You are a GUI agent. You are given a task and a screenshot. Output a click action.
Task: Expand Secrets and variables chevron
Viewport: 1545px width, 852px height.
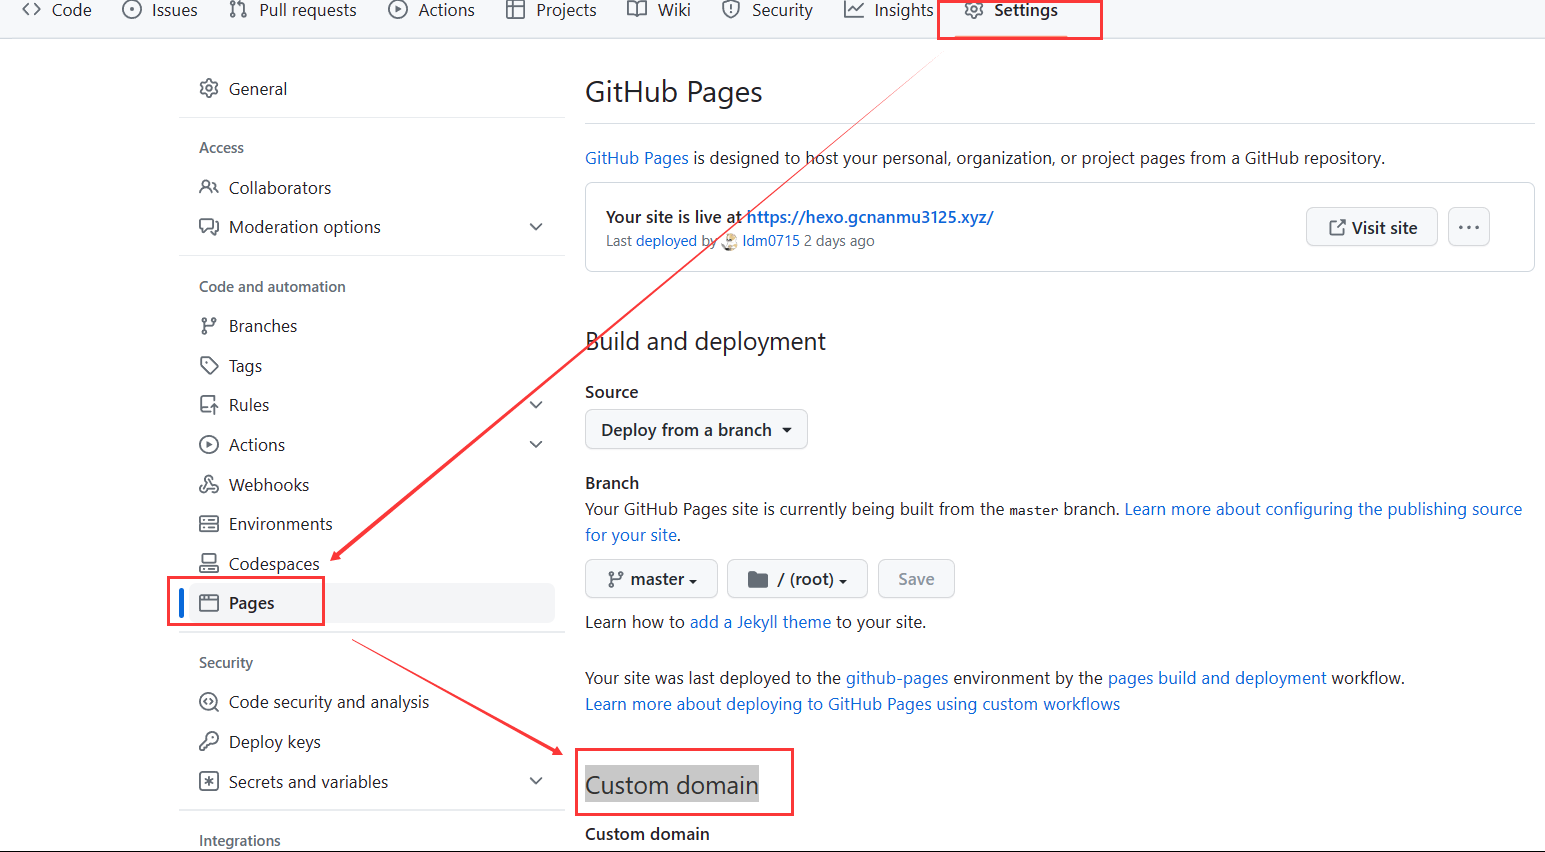pyautogui.click(x=536, y=781)
